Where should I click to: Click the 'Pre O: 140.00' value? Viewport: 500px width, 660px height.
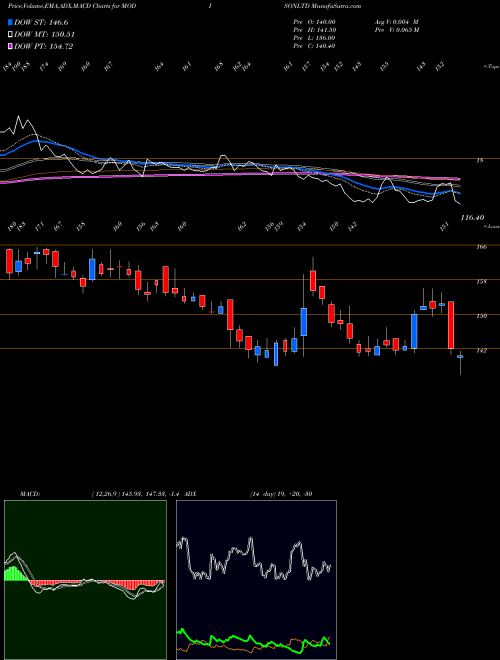tap(314, 22)
